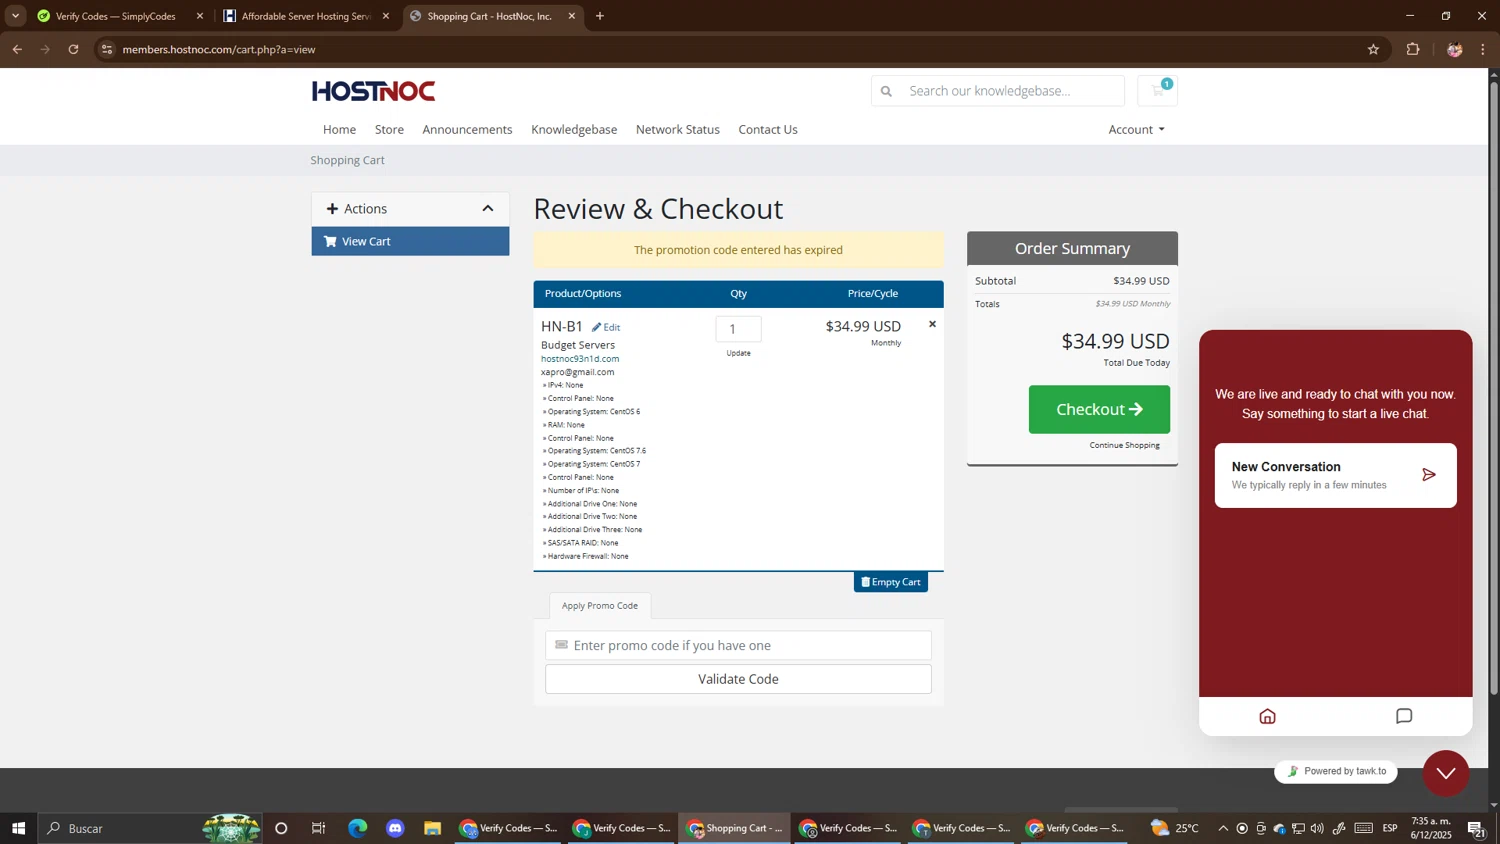Click the Operating System: CentOS 7.6 line
1500x844 pixels.
(x=595, y=451)
